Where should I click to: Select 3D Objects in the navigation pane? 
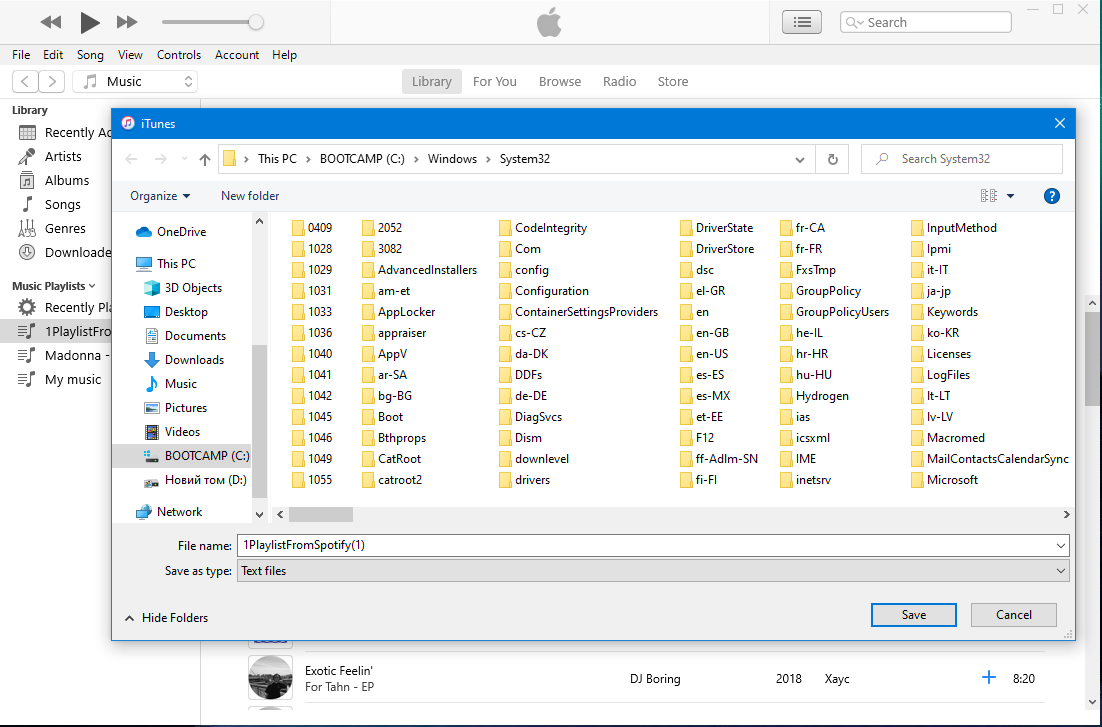(183, 288)
